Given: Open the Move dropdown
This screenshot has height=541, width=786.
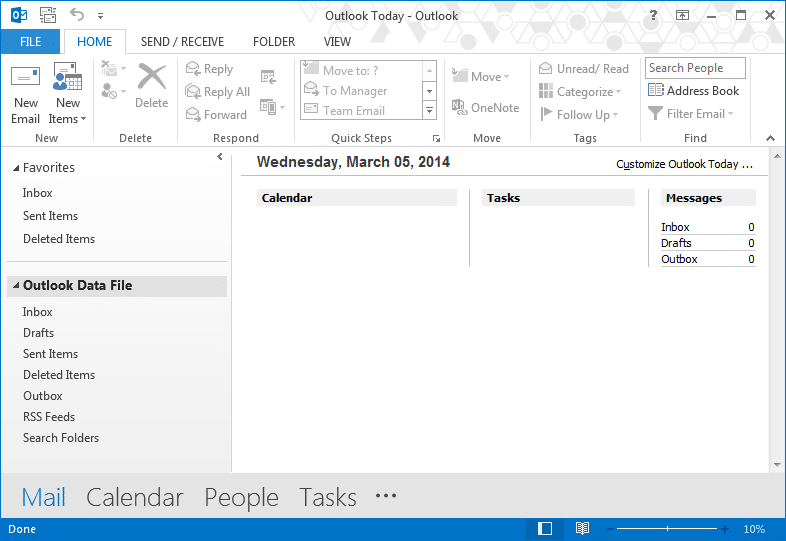Looking at the screenshot, I should pyautogui.click(x=480, y=77).
